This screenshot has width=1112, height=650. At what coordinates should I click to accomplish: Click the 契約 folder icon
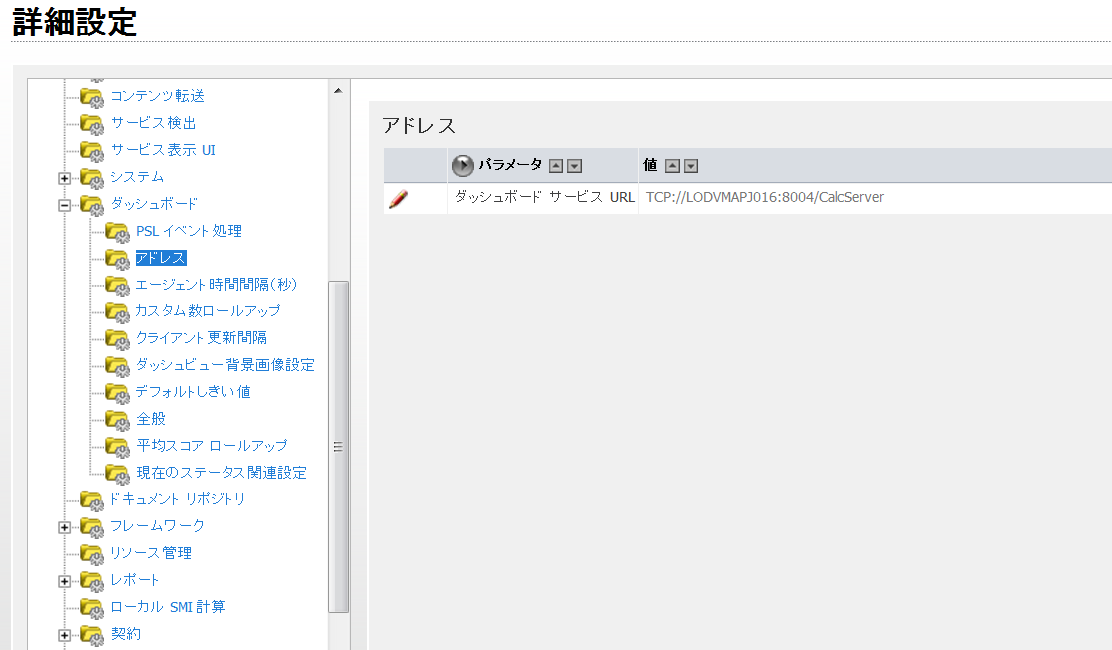(92, 634)
